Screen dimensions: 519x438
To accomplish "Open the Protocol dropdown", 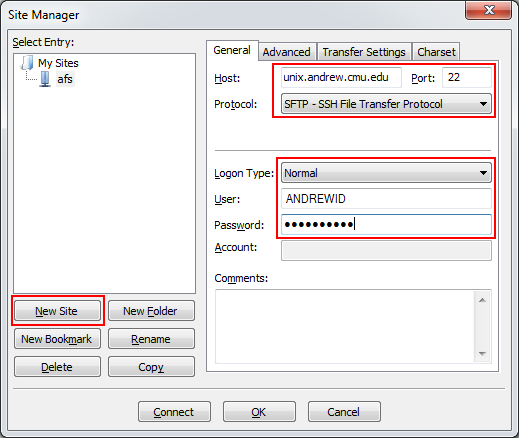I will 386,104.
